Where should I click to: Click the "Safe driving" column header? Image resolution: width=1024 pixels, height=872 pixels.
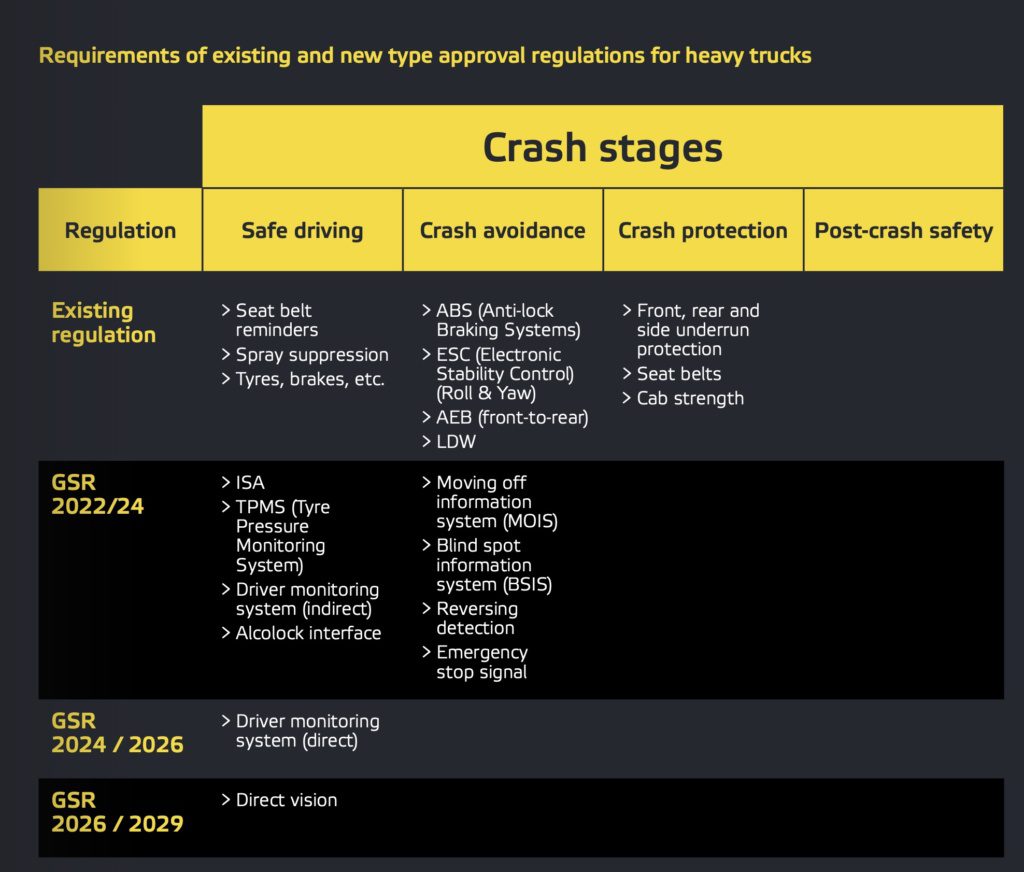302,231
